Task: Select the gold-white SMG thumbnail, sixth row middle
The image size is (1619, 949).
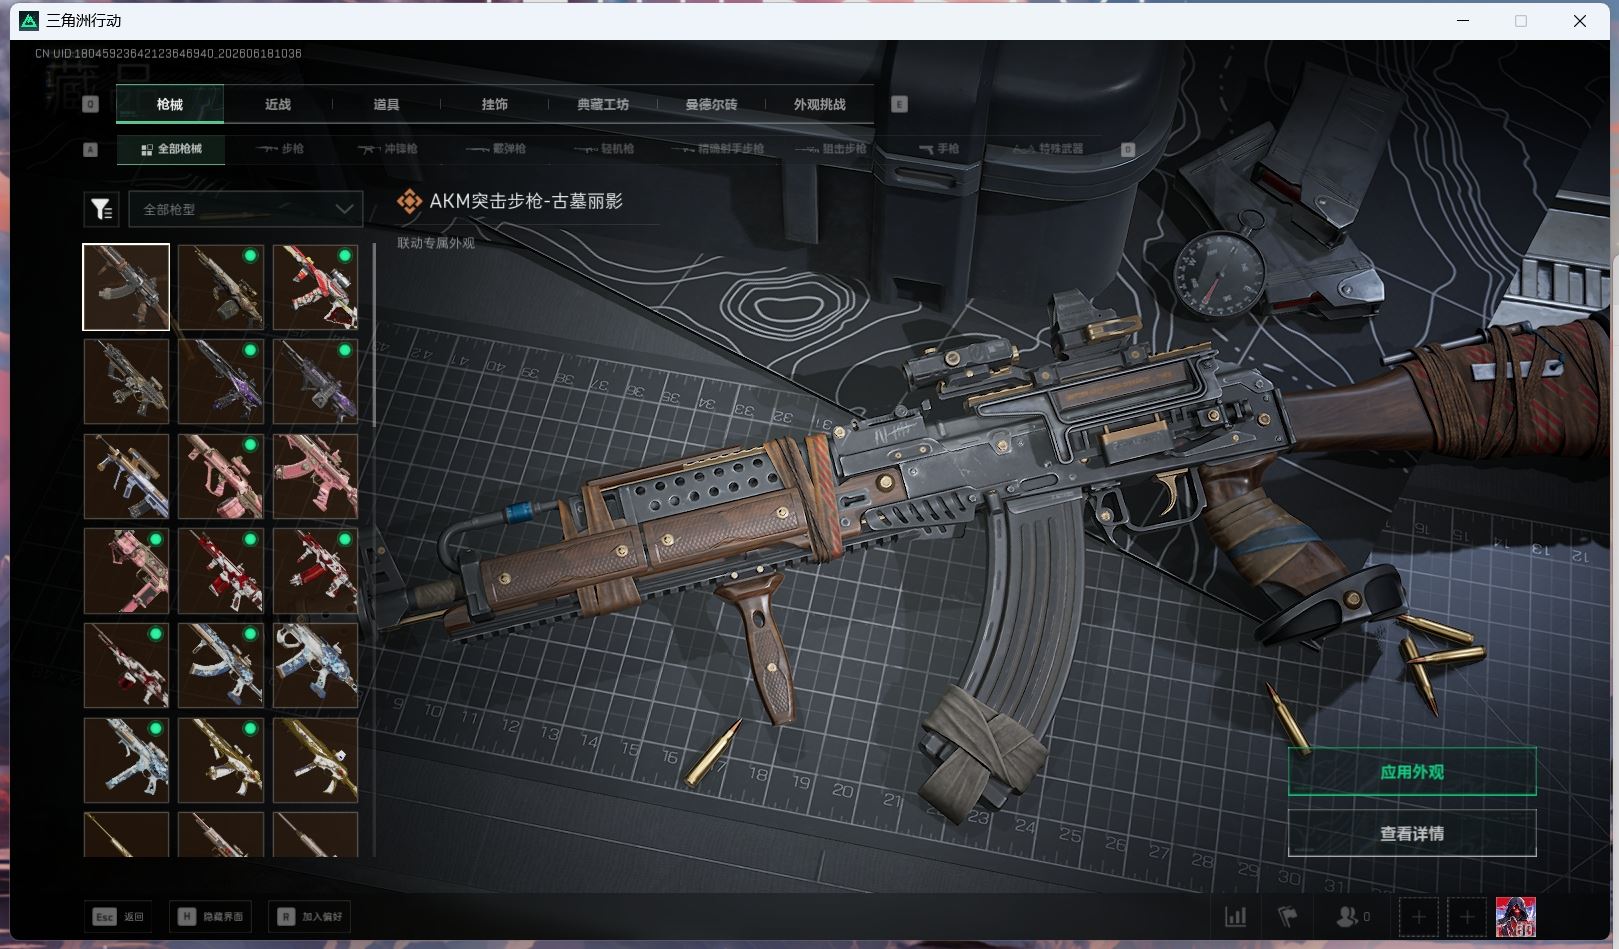Action: click(x=221, y=760)
